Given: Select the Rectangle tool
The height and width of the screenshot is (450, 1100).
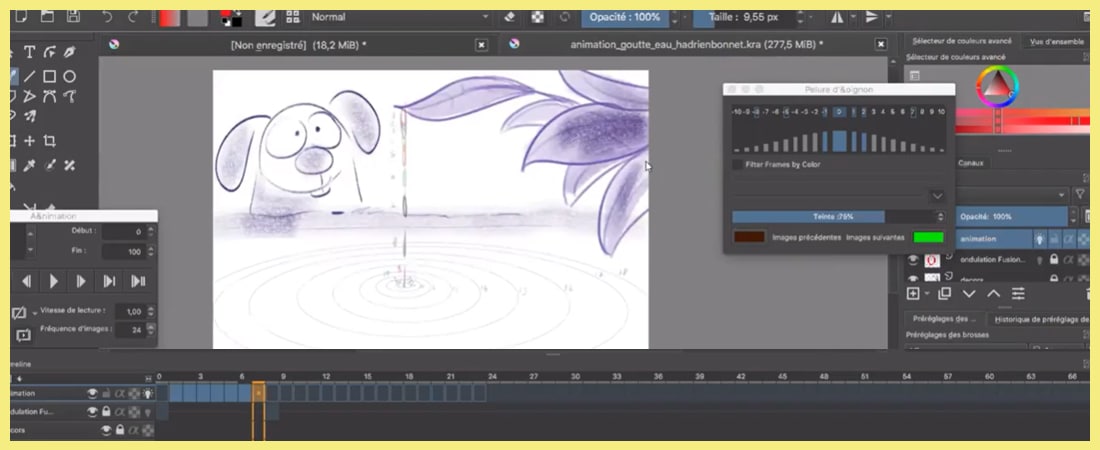Looking at the screenshot, I should pos(49,77).
